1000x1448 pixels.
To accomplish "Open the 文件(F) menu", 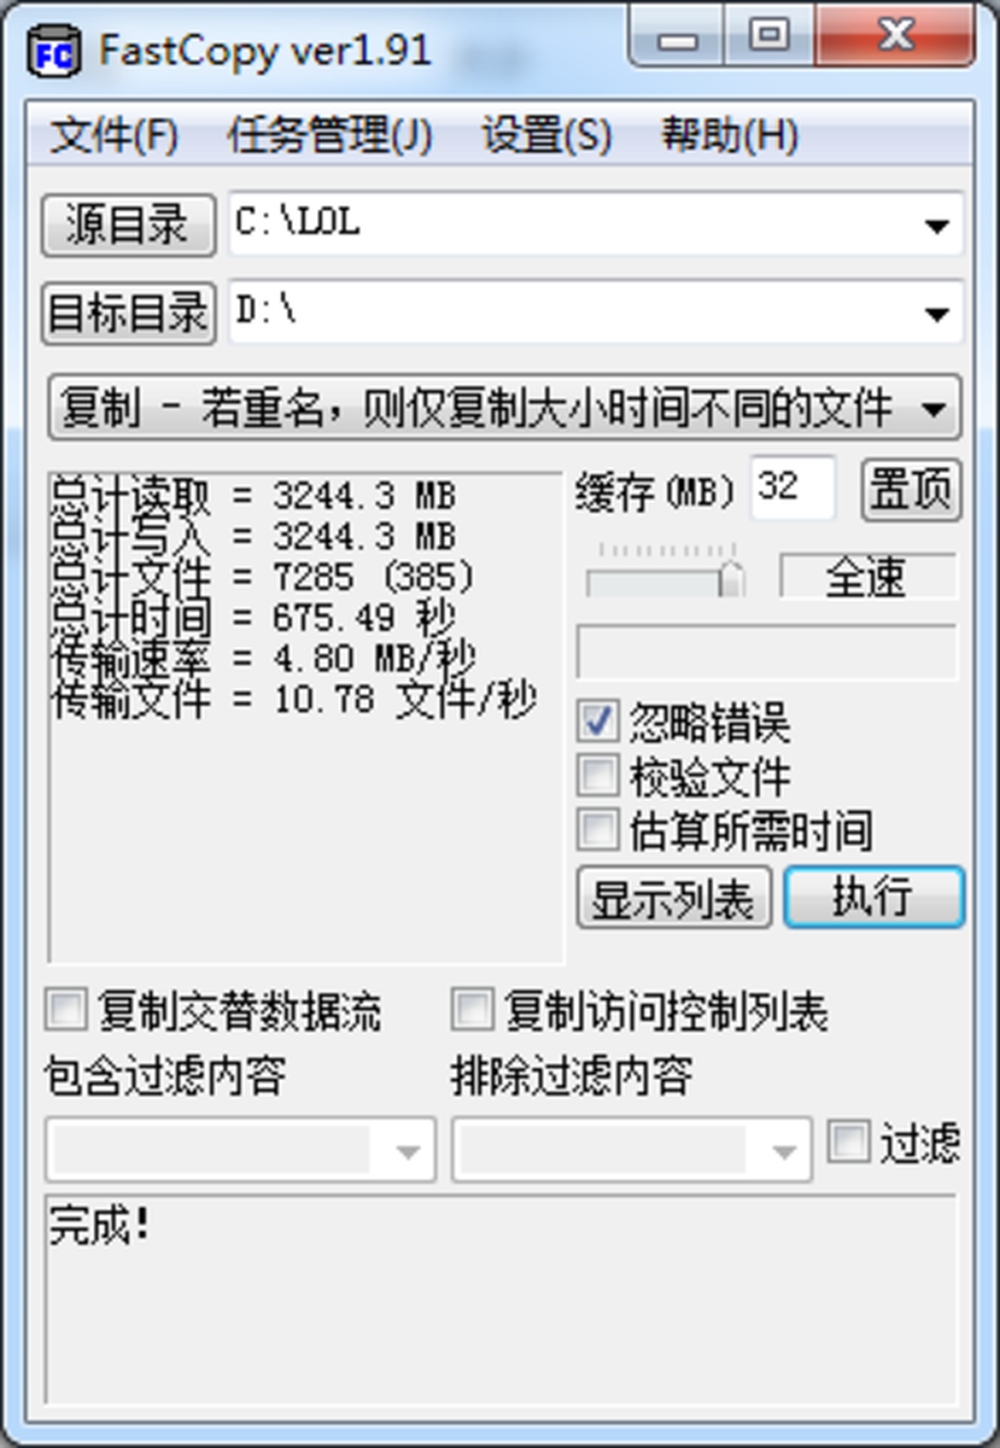I will click(x=114, y=135).
